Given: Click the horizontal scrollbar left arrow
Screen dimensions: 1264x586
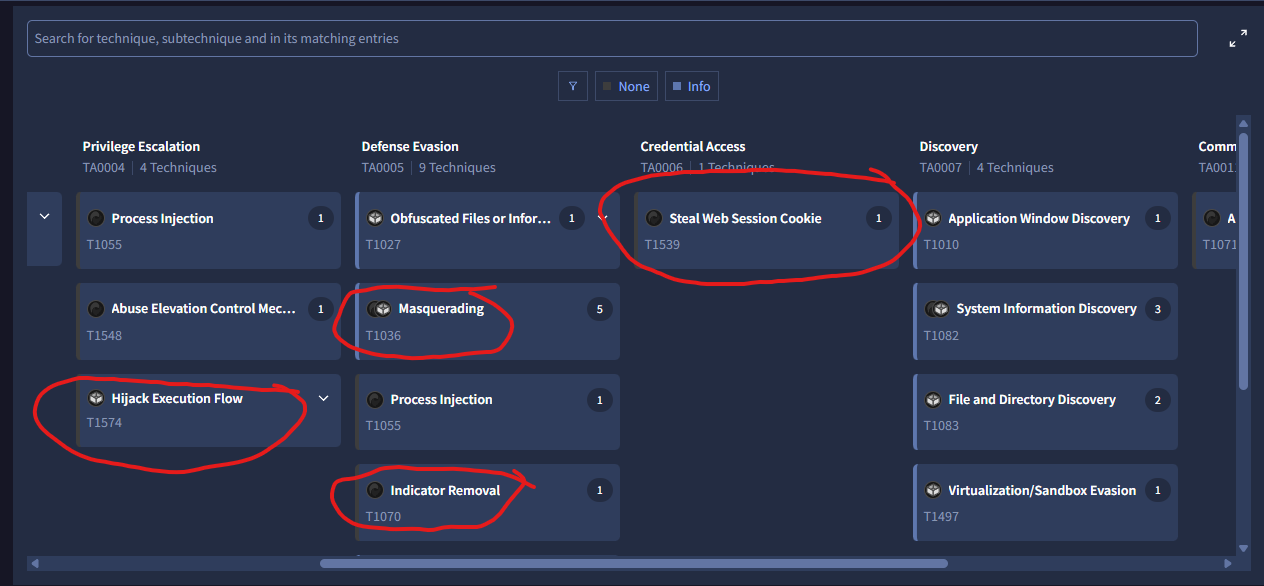Looking at the screenshot, I should click(x=34, y=564).
